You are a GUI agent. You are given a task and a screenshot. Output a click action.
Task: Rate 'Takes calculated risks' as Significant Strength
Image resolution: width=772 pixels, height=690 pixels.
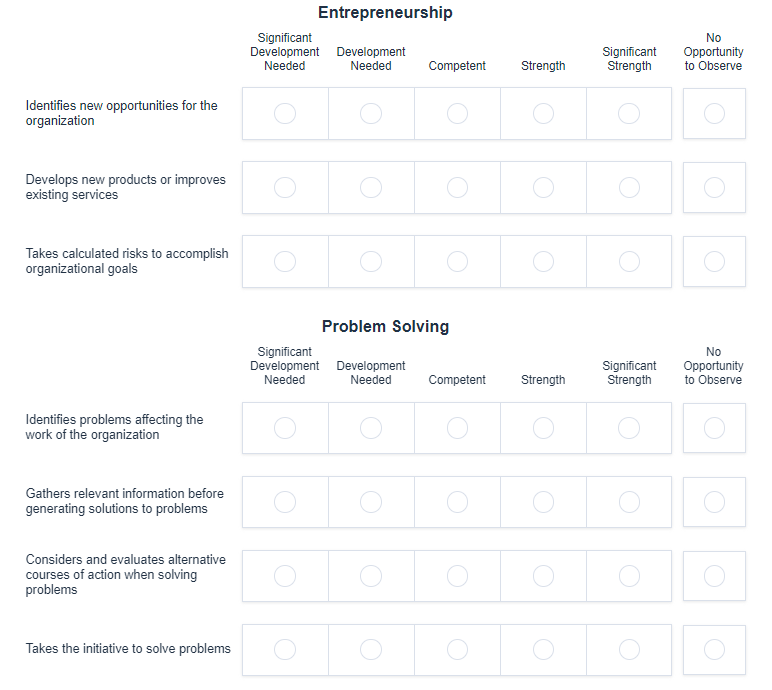tap(629, 262)
